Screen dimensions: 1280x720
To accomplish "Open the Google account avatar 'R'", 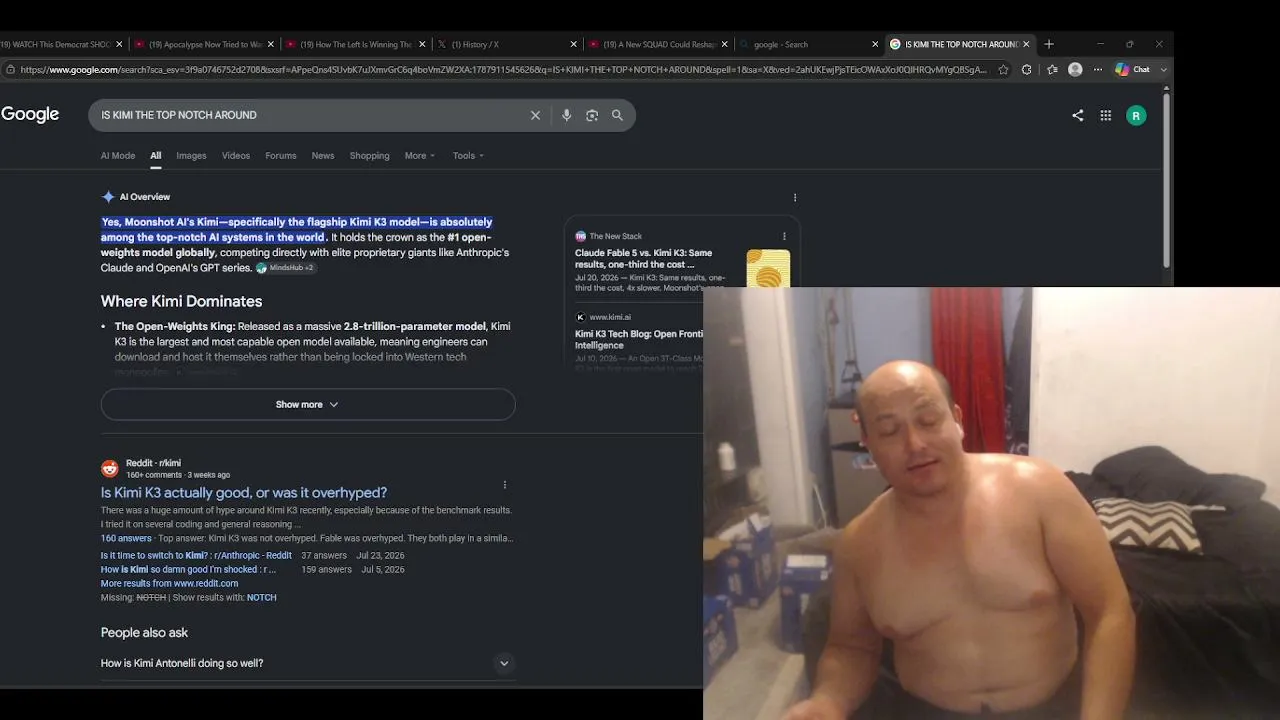I will click(1136, 116).
